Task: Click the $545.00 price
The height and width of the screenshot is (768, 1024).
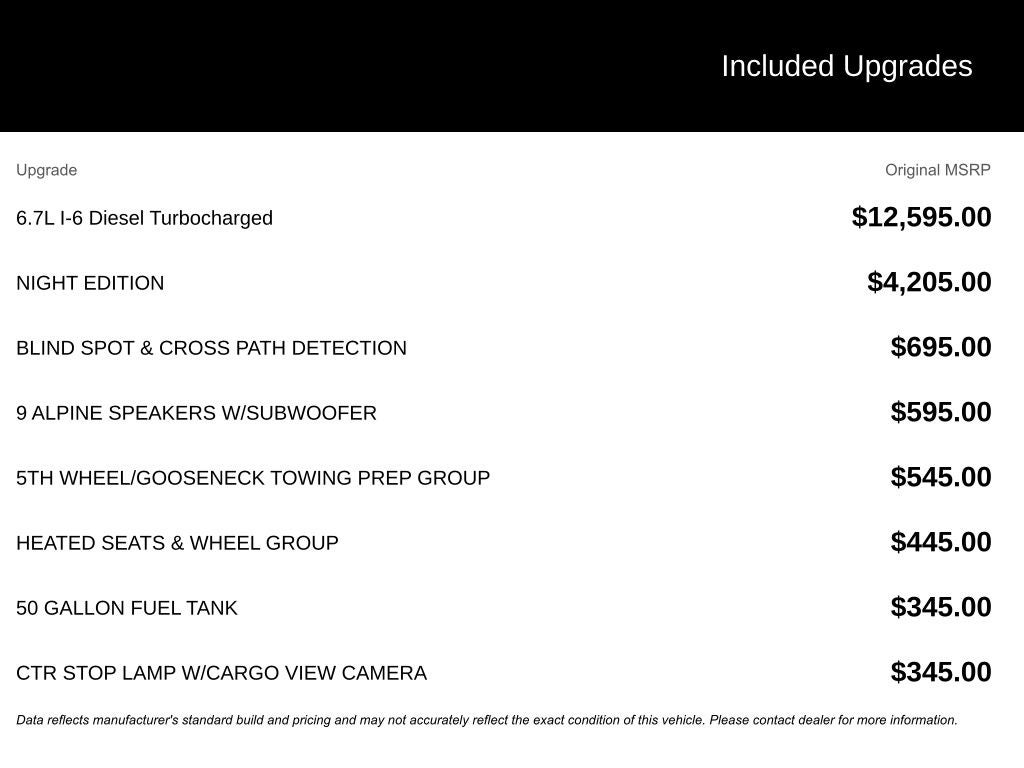Action: point(941,477)
